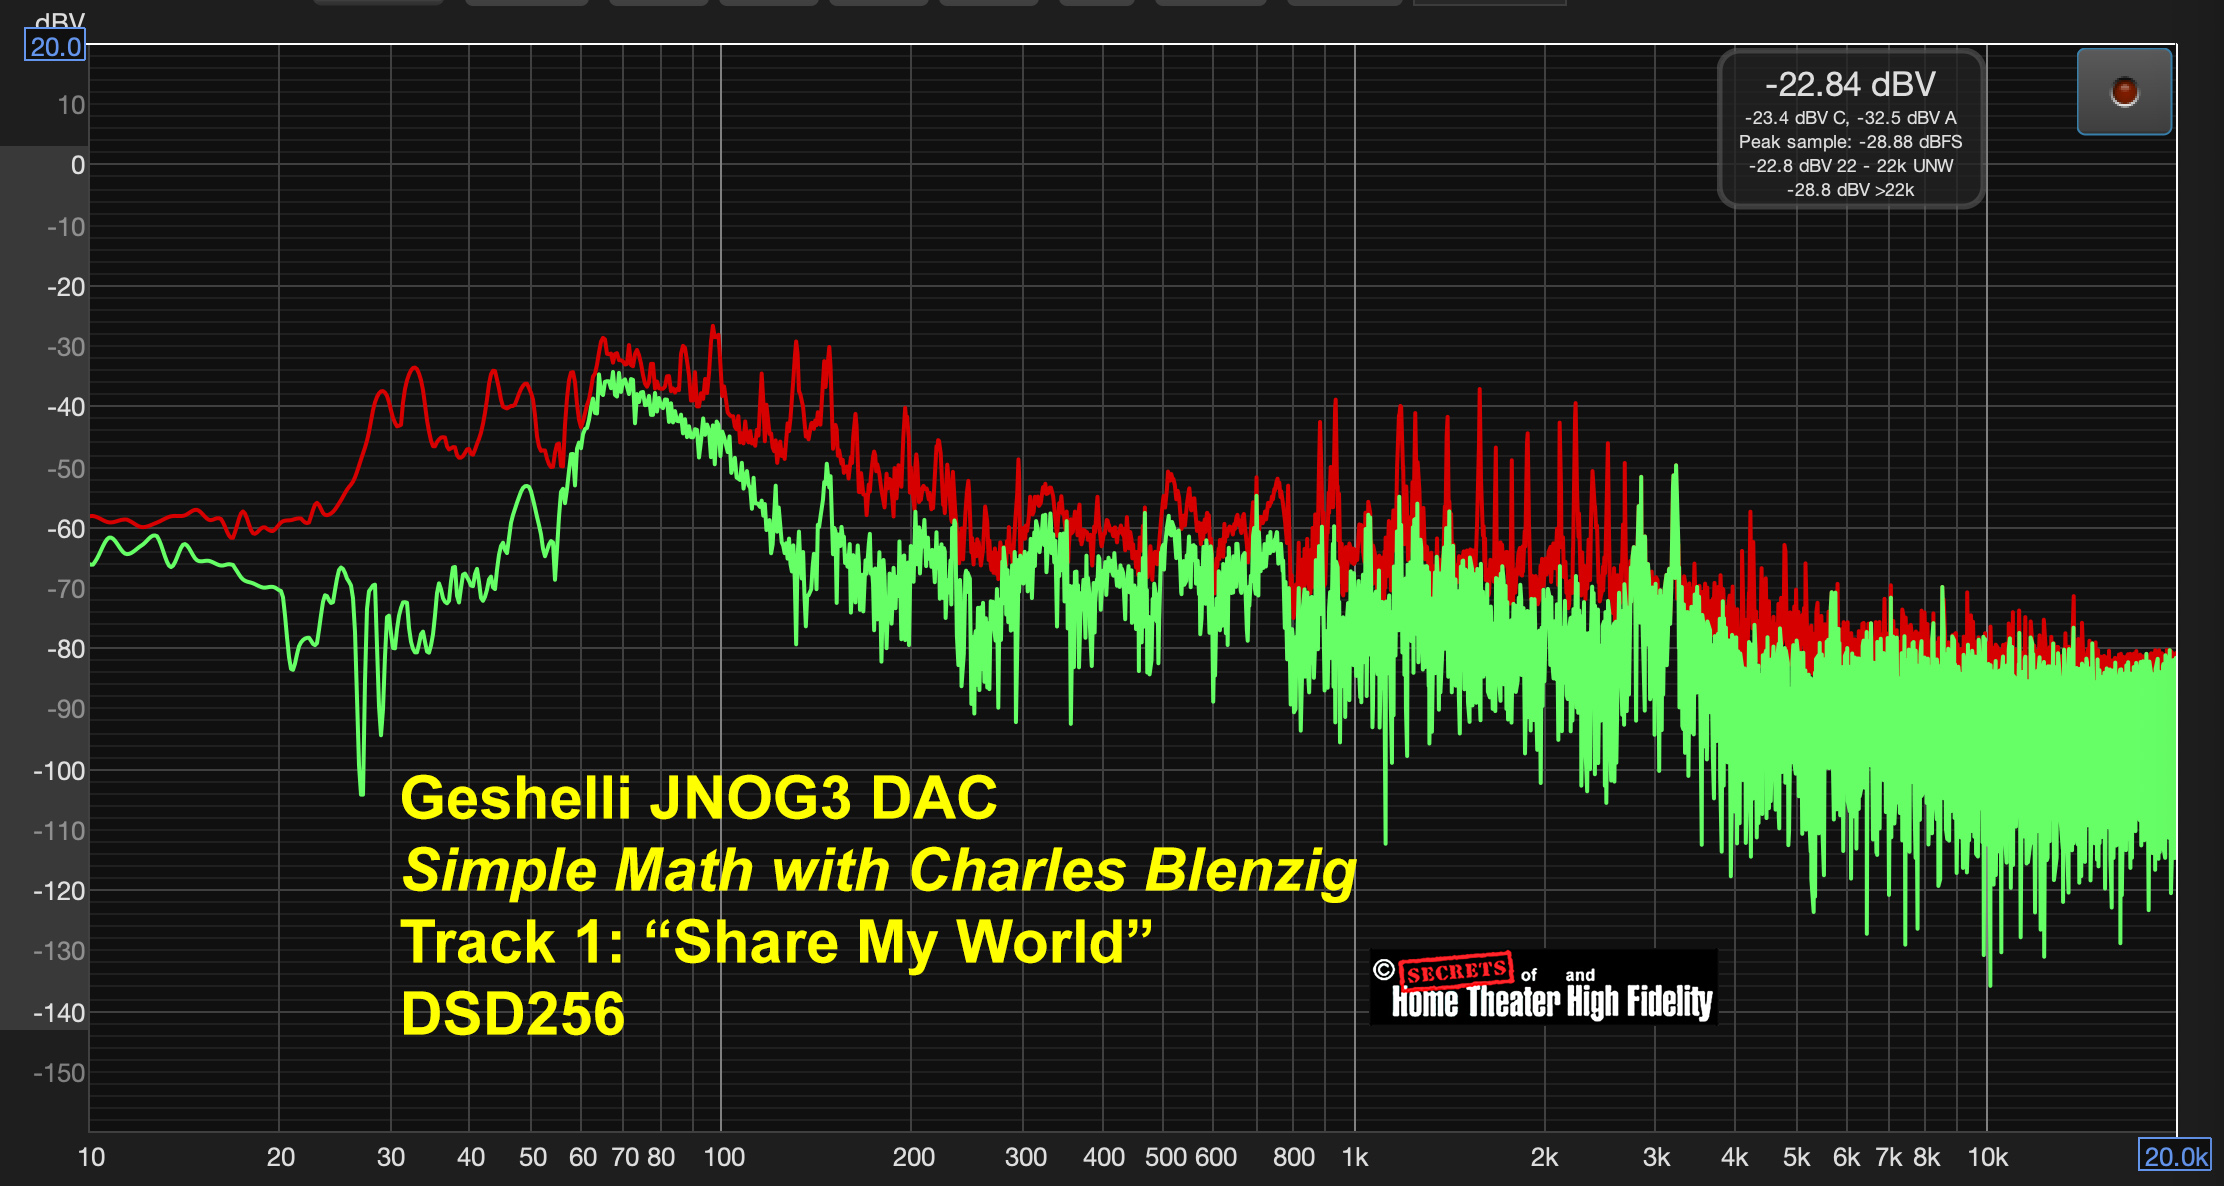
Task: Click the '-22.8 dBV 22 - 22k UNW' line
Action: coord(1850,166)
